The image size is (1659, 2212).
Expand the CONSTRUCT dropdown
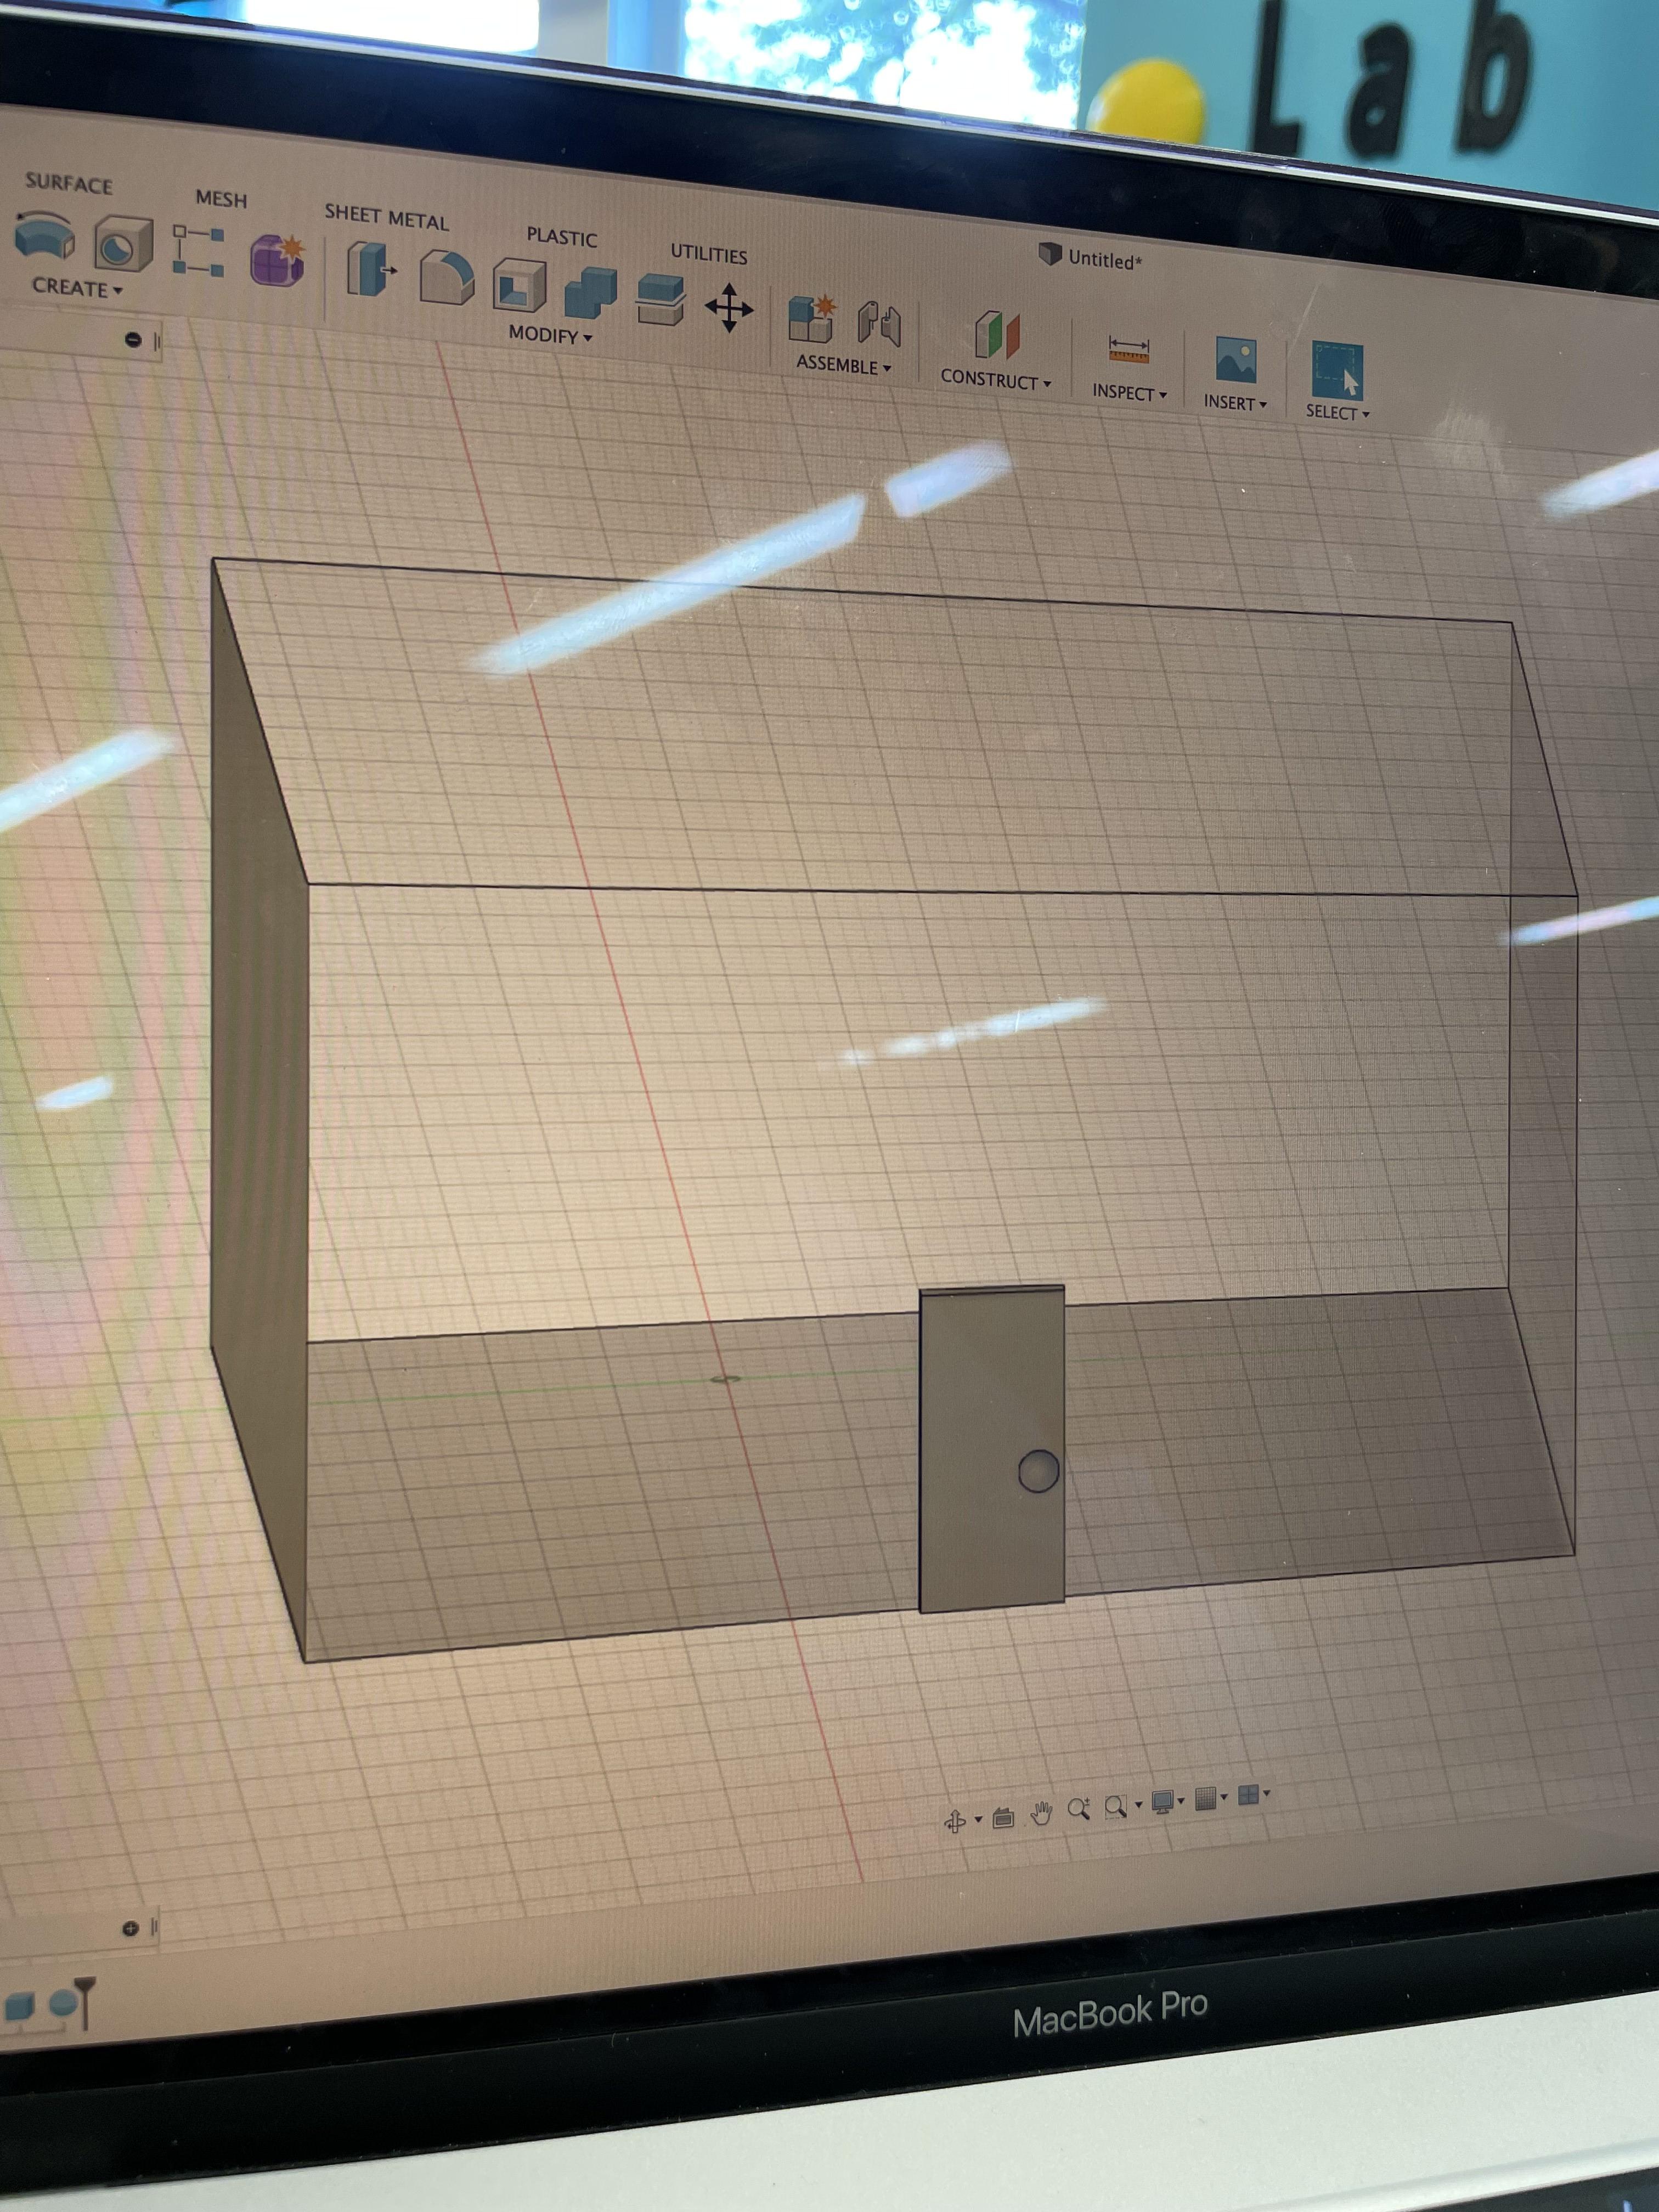click(995, 381)
